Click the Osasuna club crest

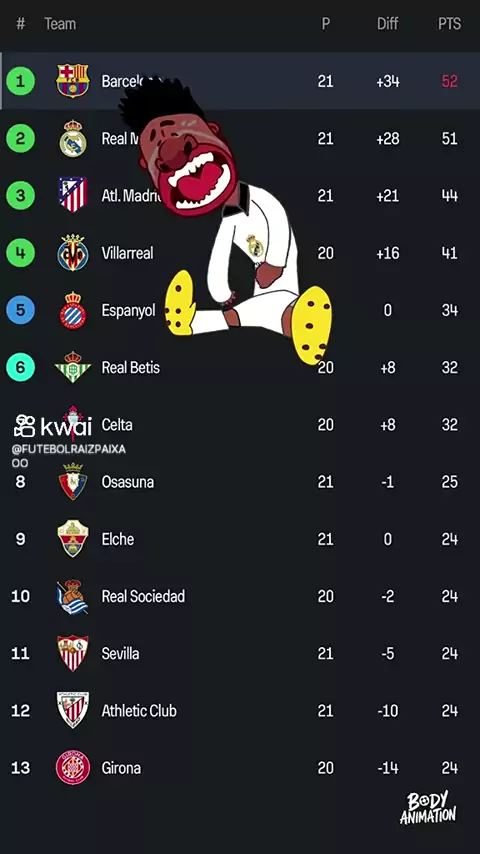click(x=72, y=481)
